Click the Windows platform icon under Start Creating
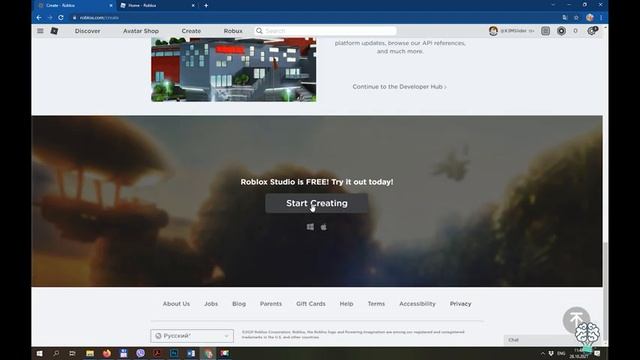The width and height of the screenshot is (640, 360). pyautogui.click(x=310, y=227)
